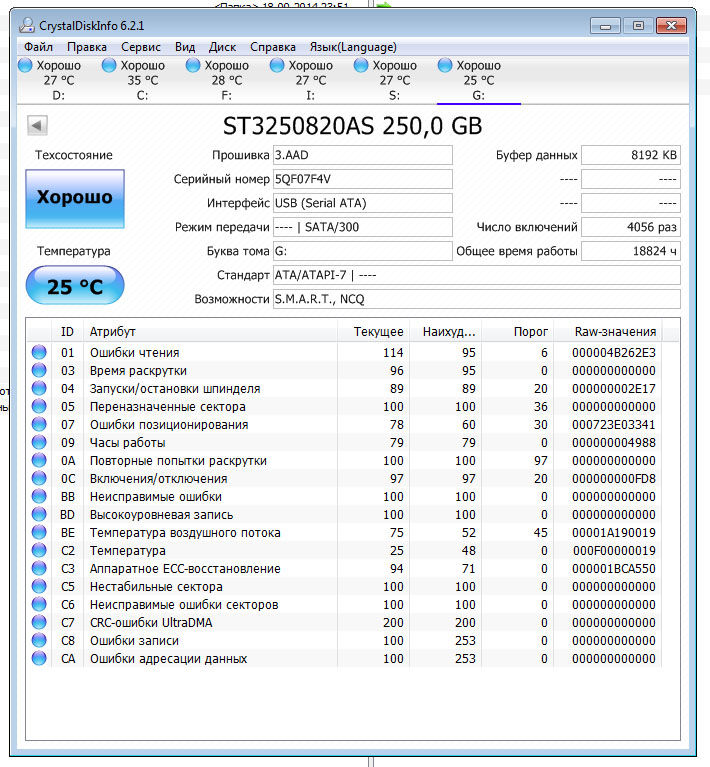Click the ID column header
This screenshot has width=710, height=767.
click(x=67, y=332)
